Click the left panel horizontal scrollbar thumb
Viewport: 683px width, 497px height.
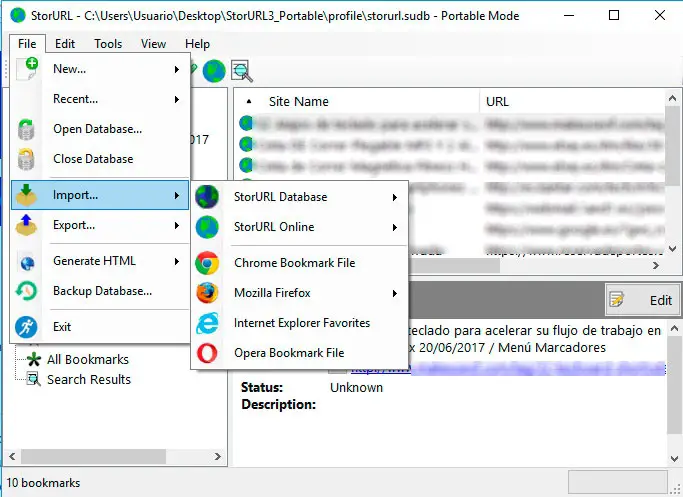pyautogui.click(x=93, y=456)
